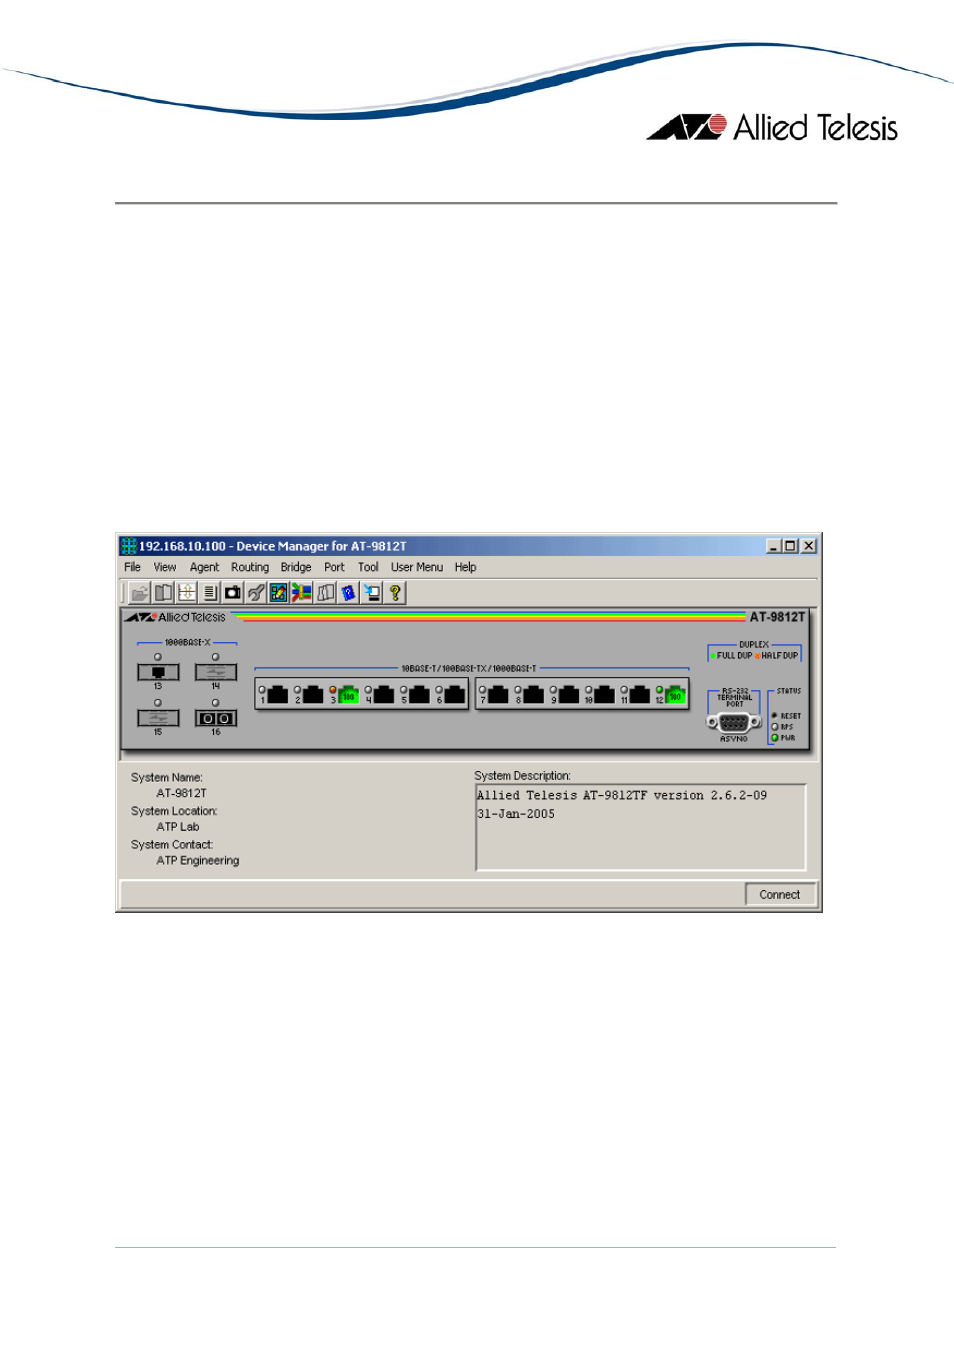Click the terminal computer toolbar icon
954x1350 pixels.
(371, 593)
